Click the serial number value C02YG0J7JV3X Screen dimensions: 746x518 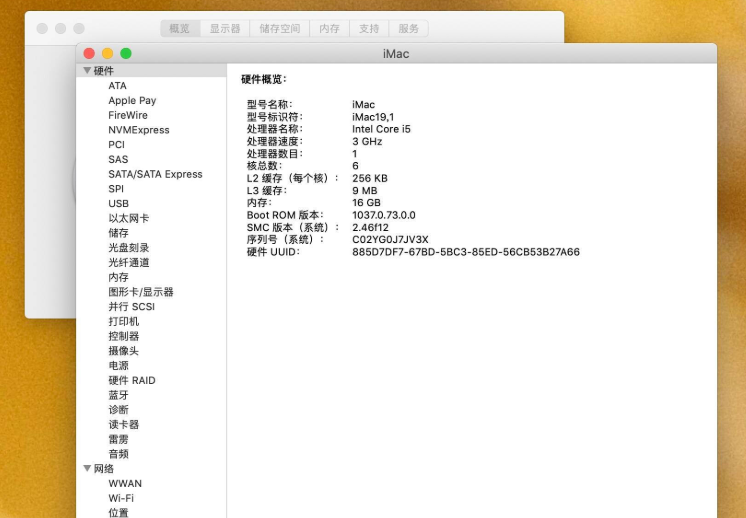(x=390, y=240)
